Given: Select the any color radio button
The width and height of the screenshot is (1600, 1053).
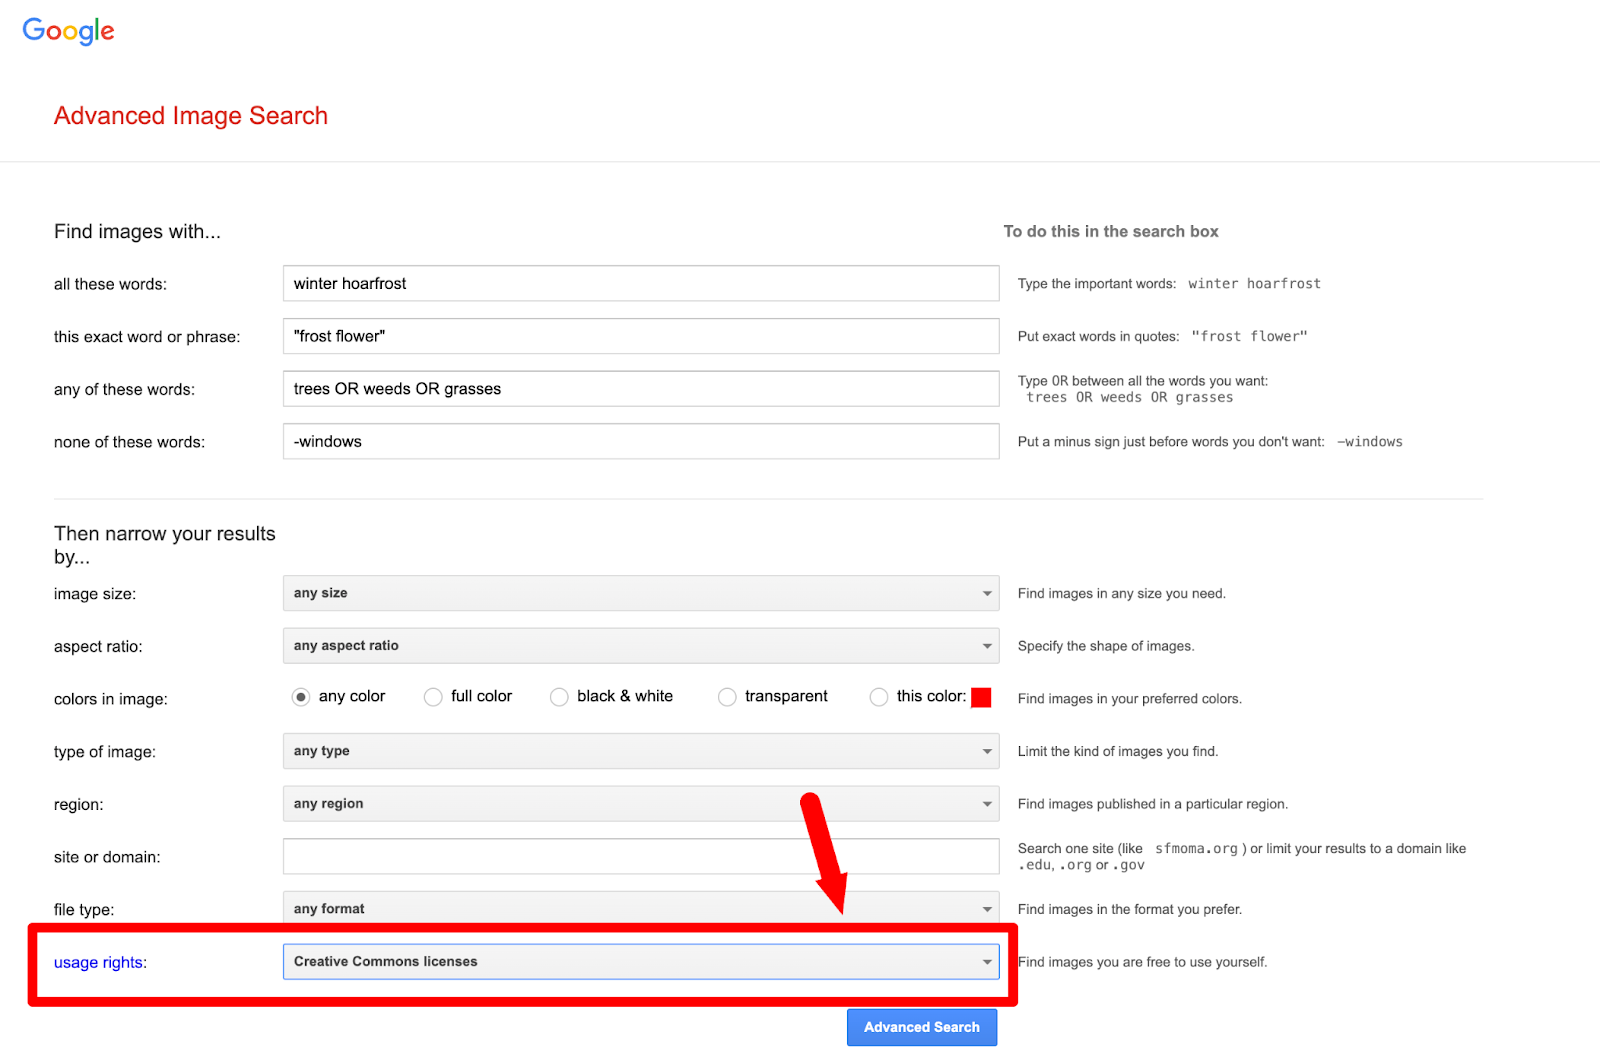Looking at the screenshot, I should pyautogui.click(x=301, y=696).
